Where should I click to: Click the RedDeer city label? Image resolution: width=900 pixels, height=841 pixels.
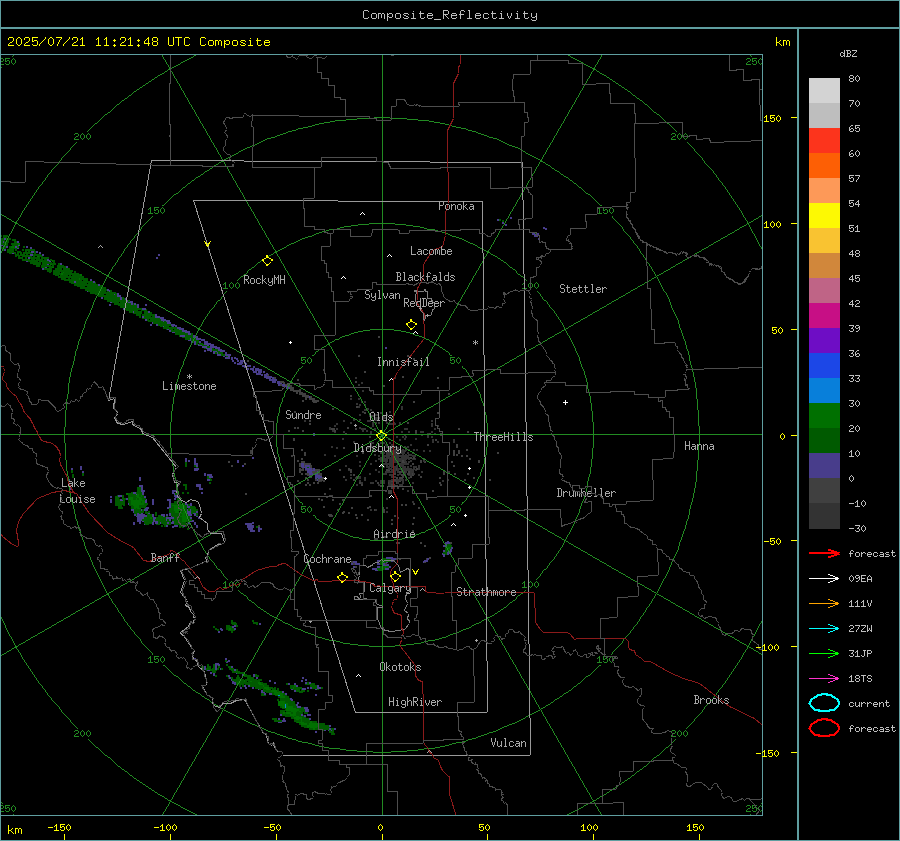(x=424, y=303)
